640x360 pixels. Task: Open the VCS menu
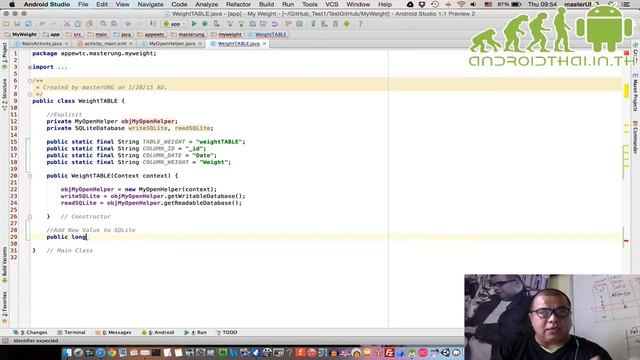click(331, 4)
